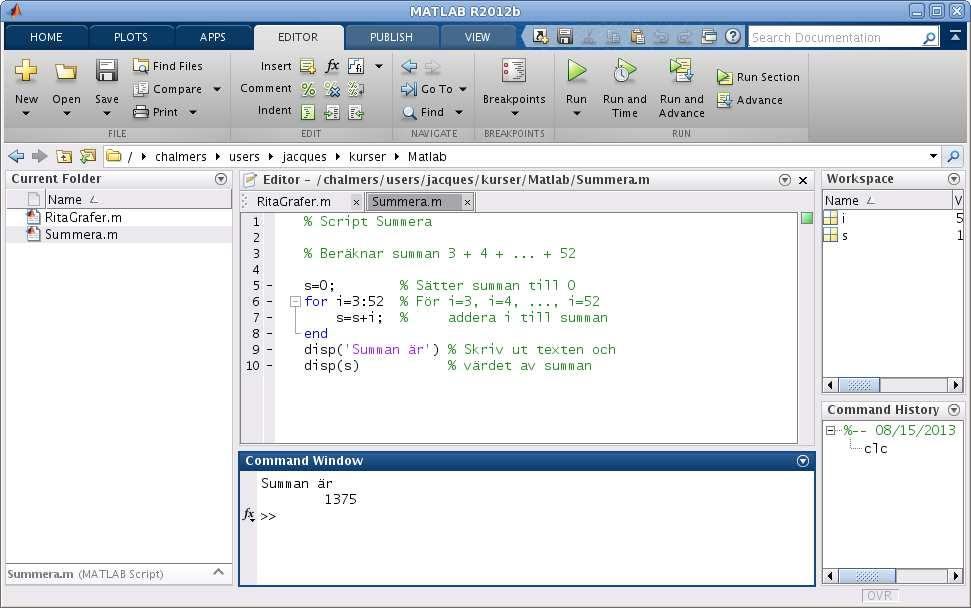This screenshot has height=608, width=971.
Task: Click the Save floppy disk icon
Action: 107,70
